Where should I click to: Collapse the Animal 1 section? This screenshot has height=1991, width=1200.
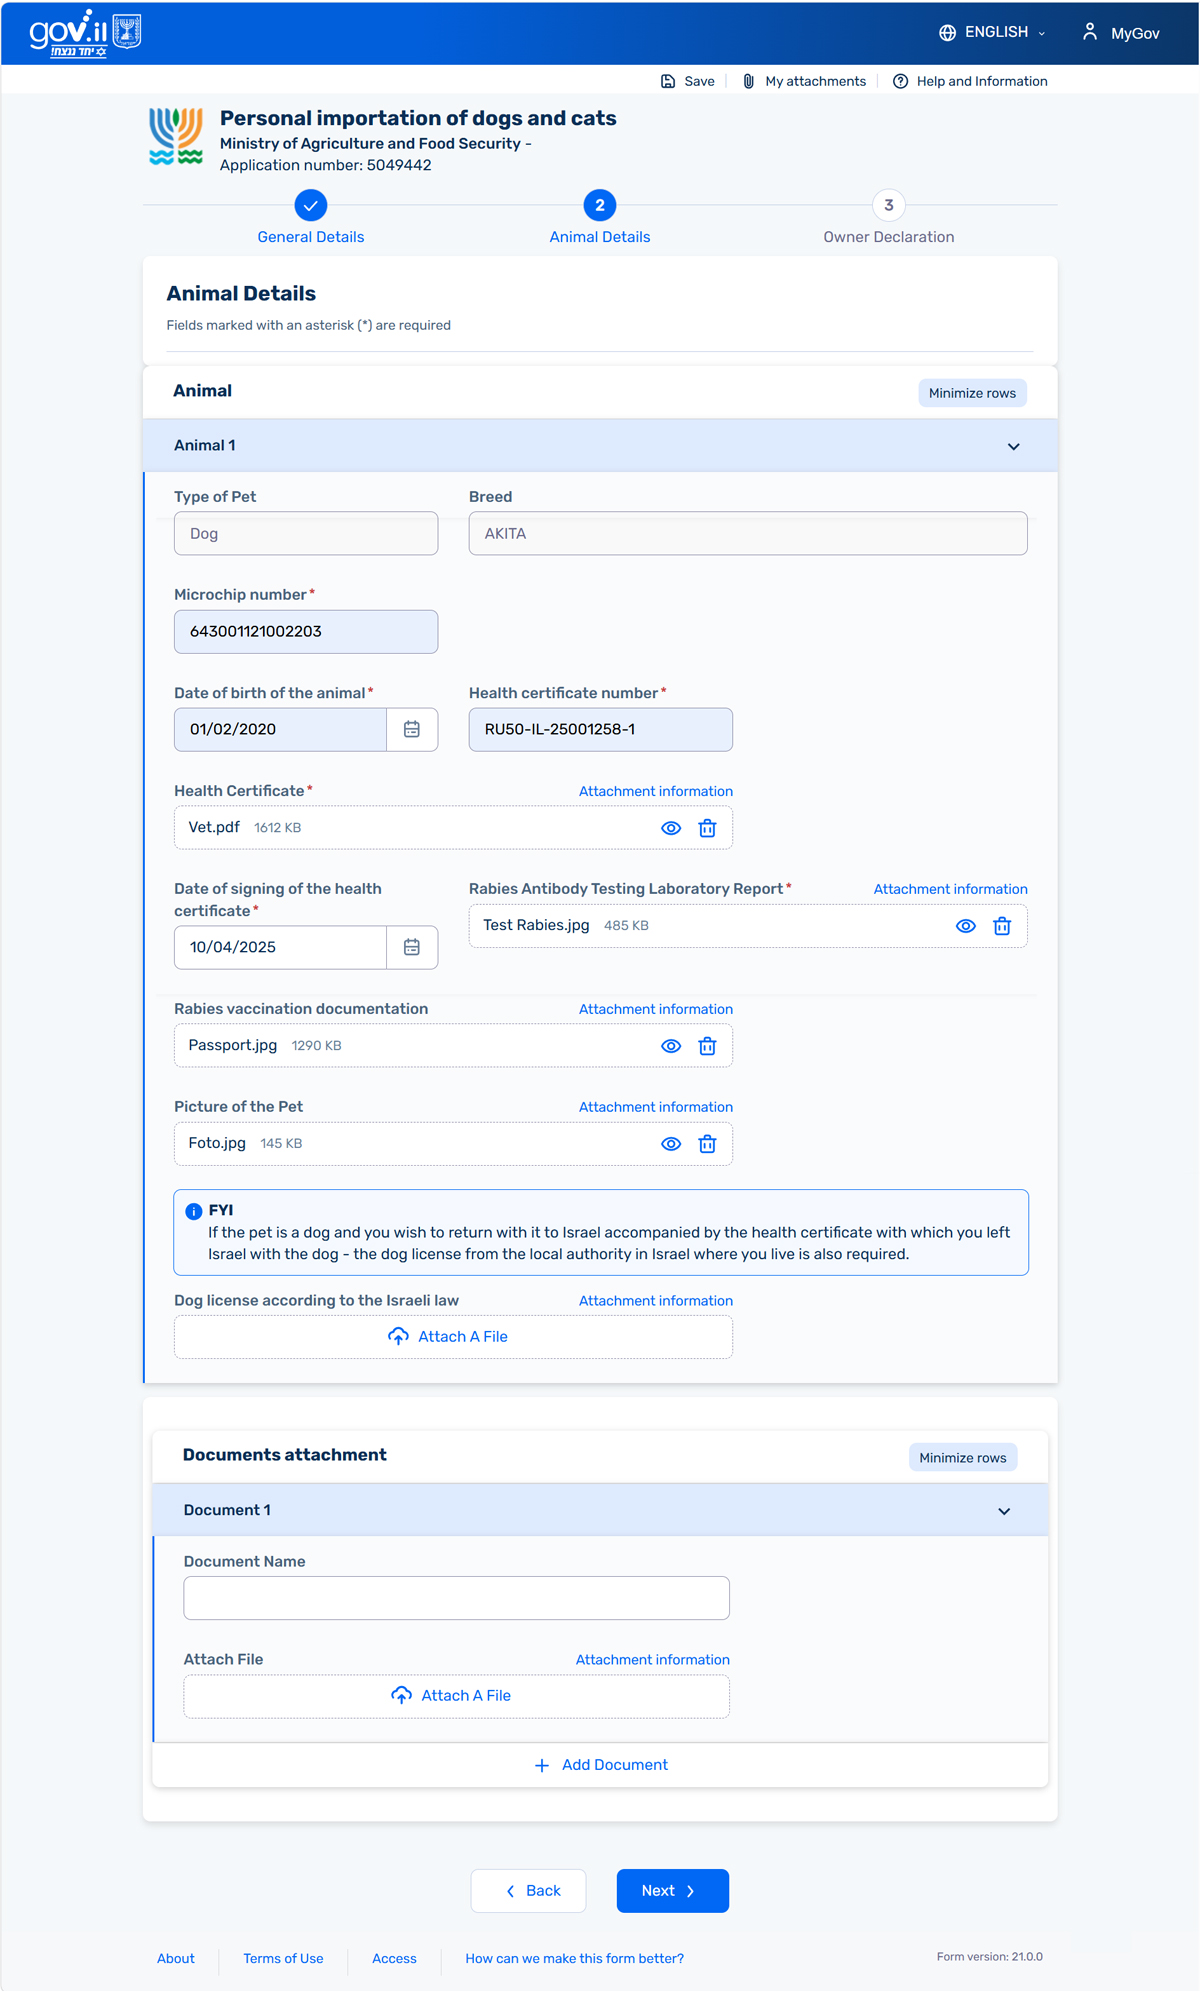[x=1013, y=446]
